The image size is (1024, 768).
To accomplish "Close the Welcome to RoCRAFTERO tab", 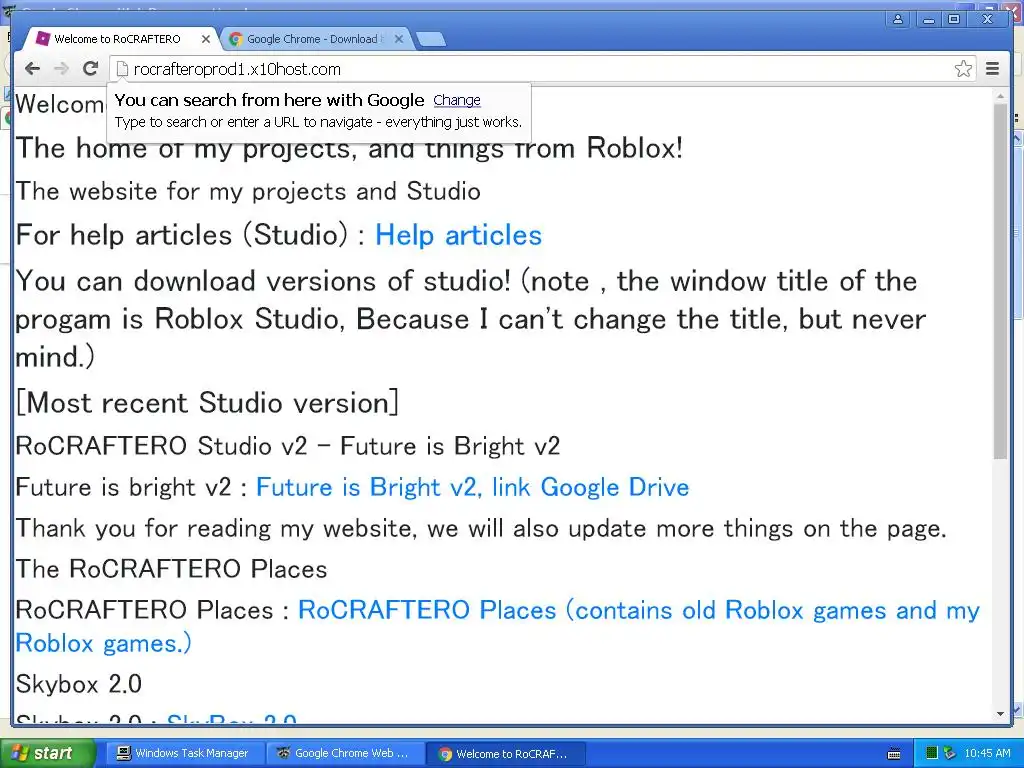I will [x=206, y=39].
